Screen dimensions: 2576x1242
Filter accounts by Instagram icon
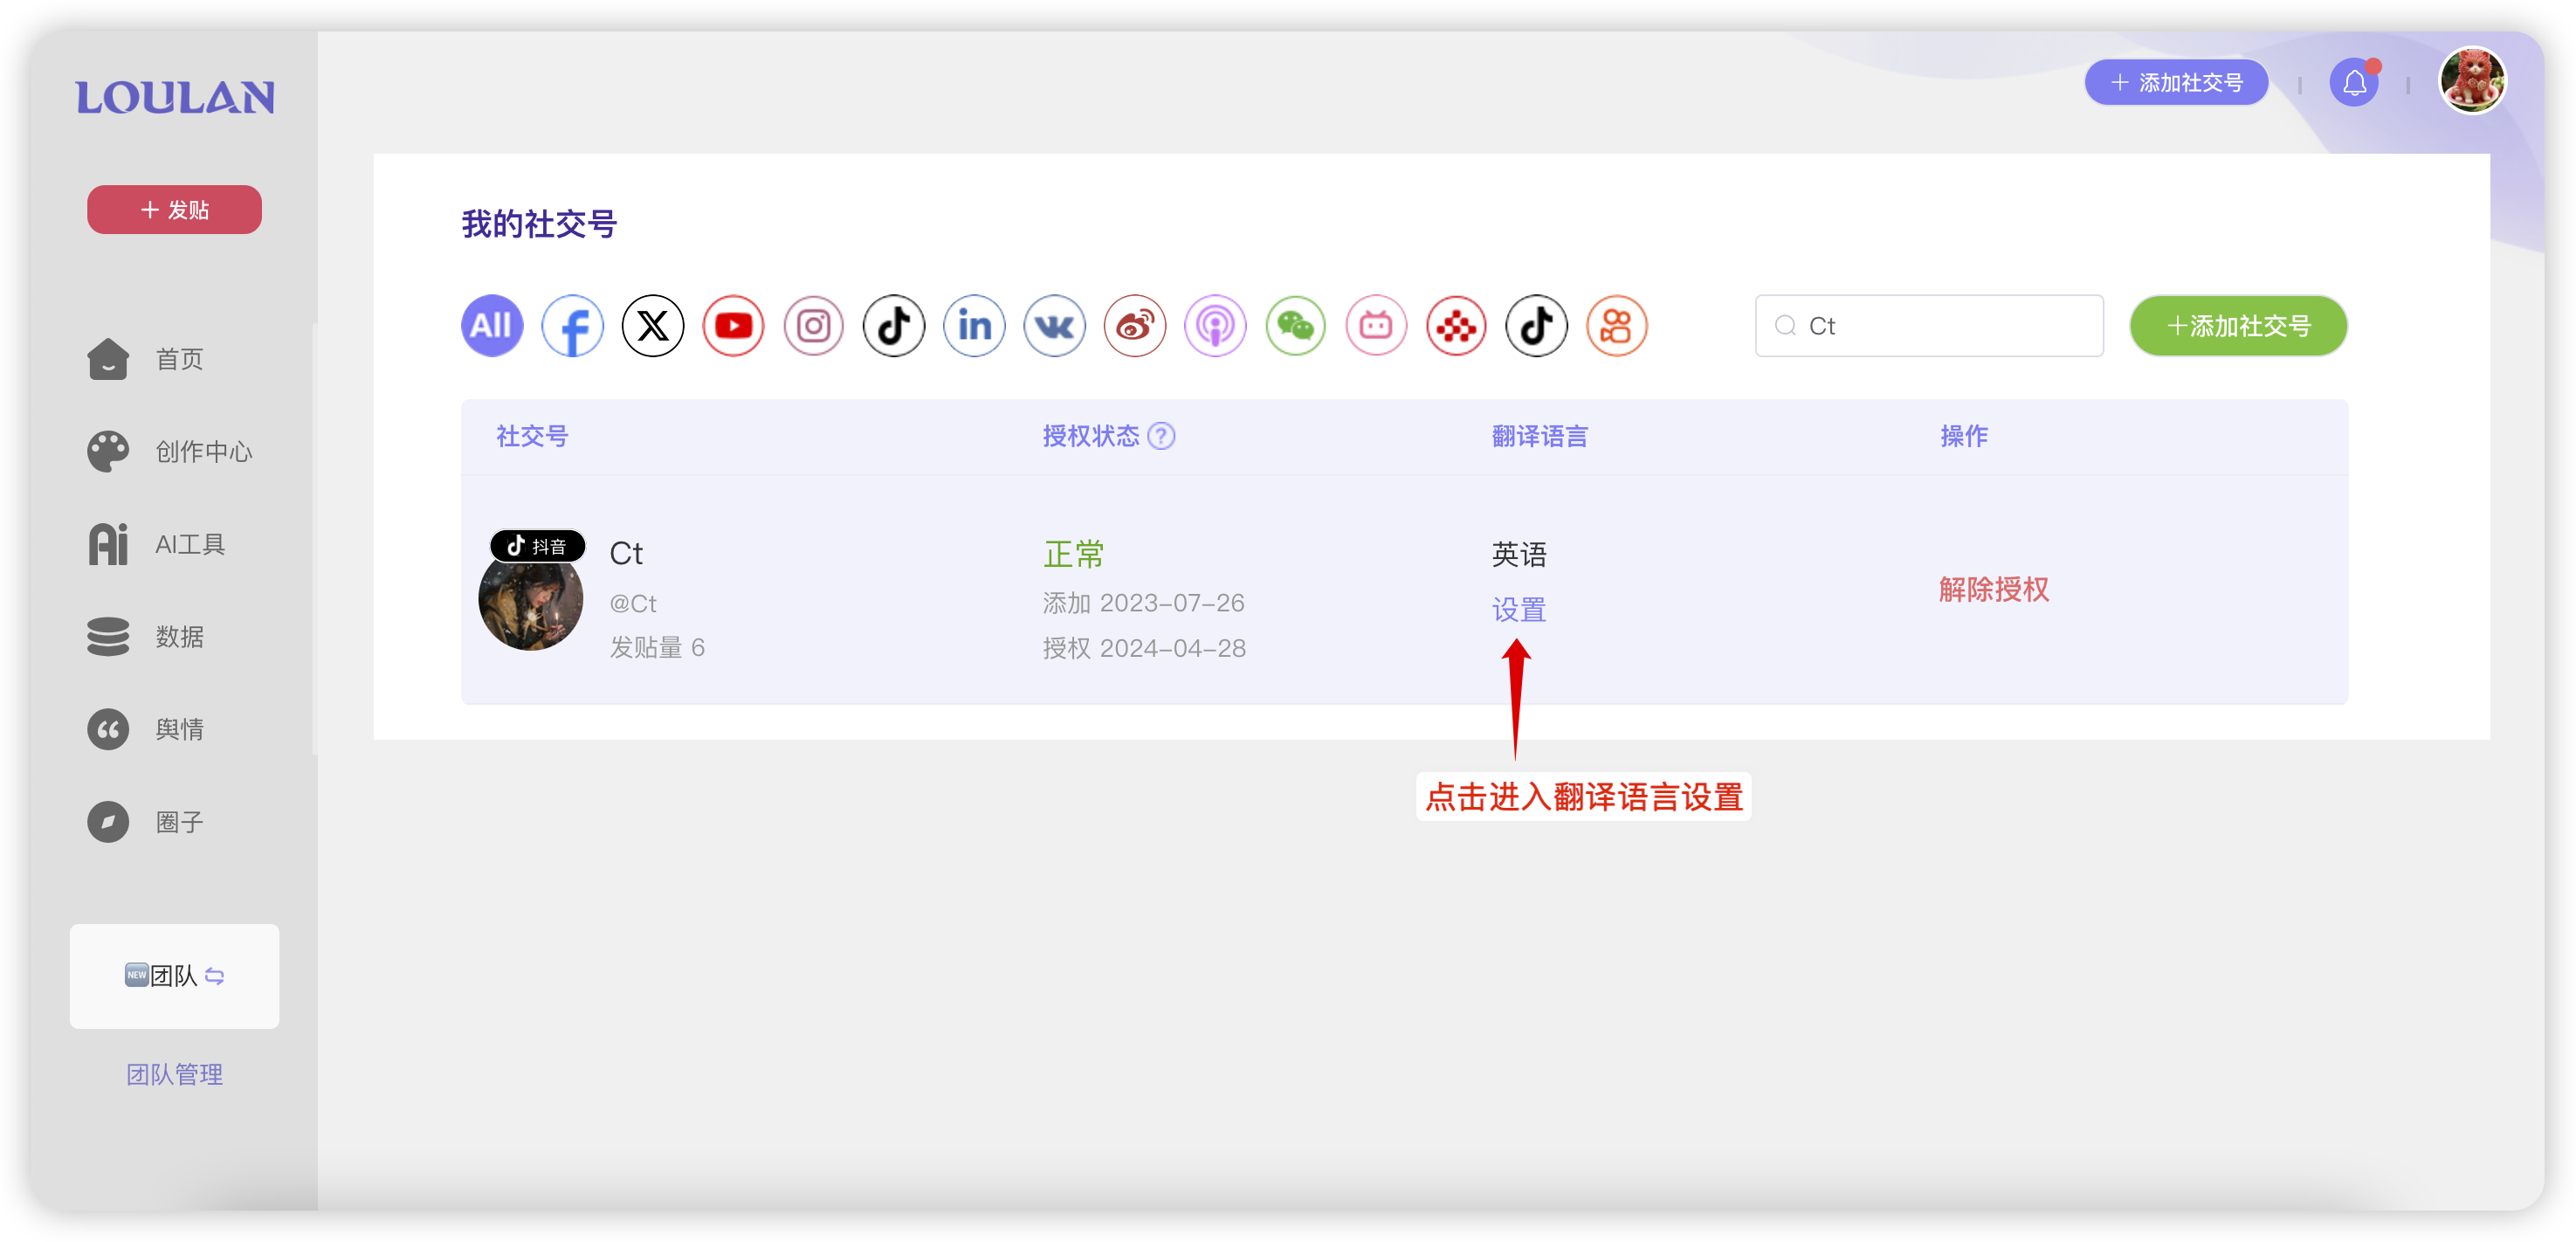[x=814, y=326]
